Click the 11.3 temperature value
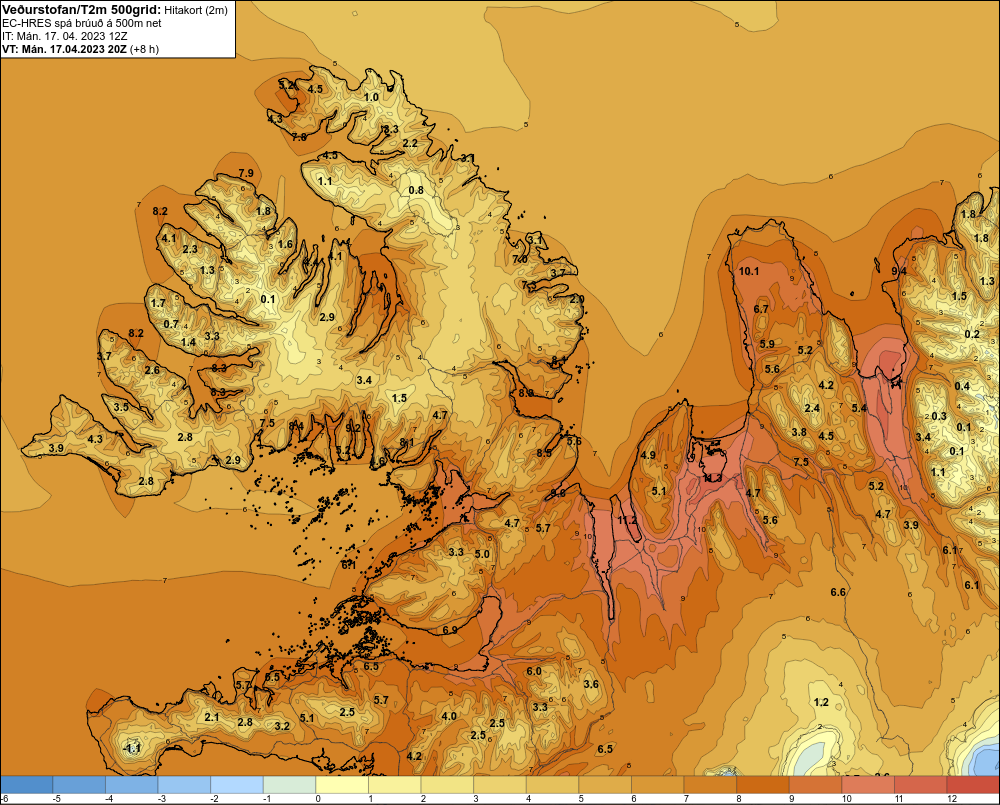1000x805 pixels. coord(712,478)
